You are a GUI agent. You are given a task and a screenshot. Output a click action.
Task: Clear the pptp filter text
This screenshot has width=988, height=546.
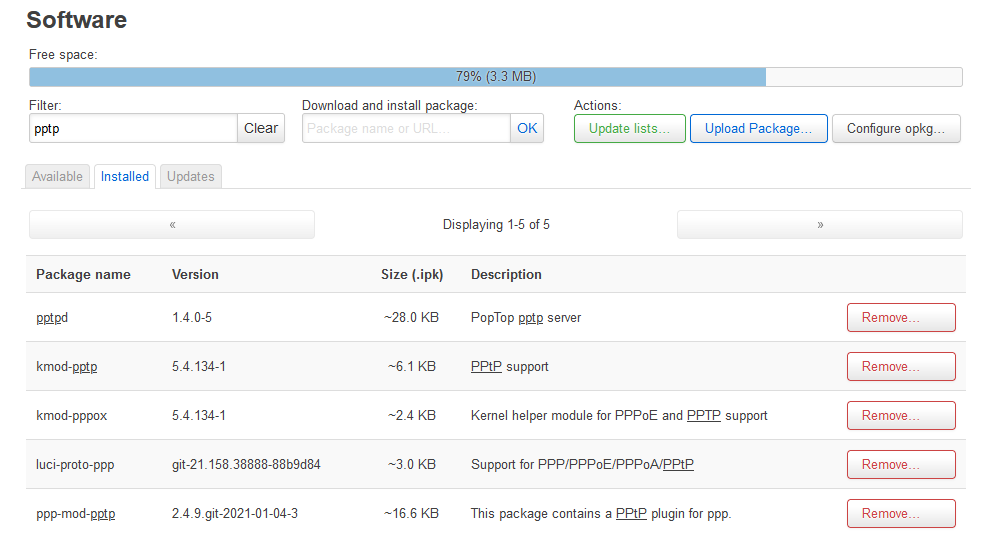(x=261, y=128)
